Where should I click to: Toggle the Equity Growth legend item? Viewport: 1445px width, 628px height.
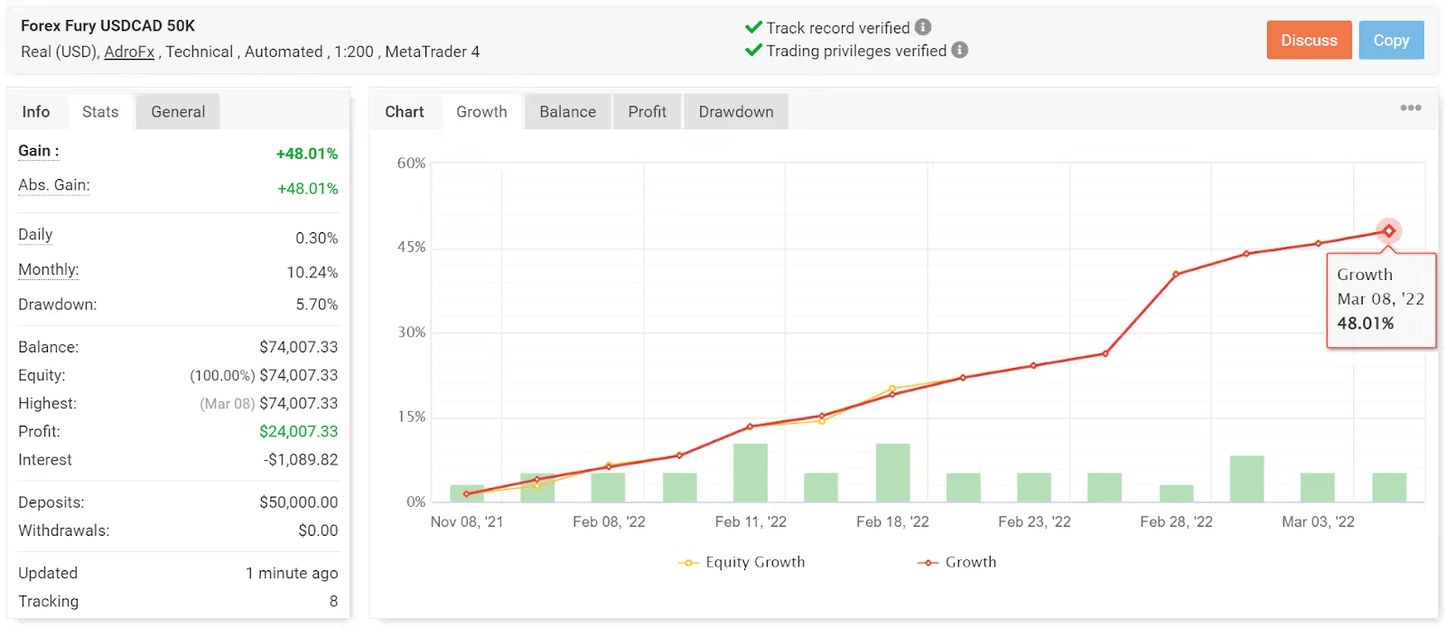[x=742, y=562]
